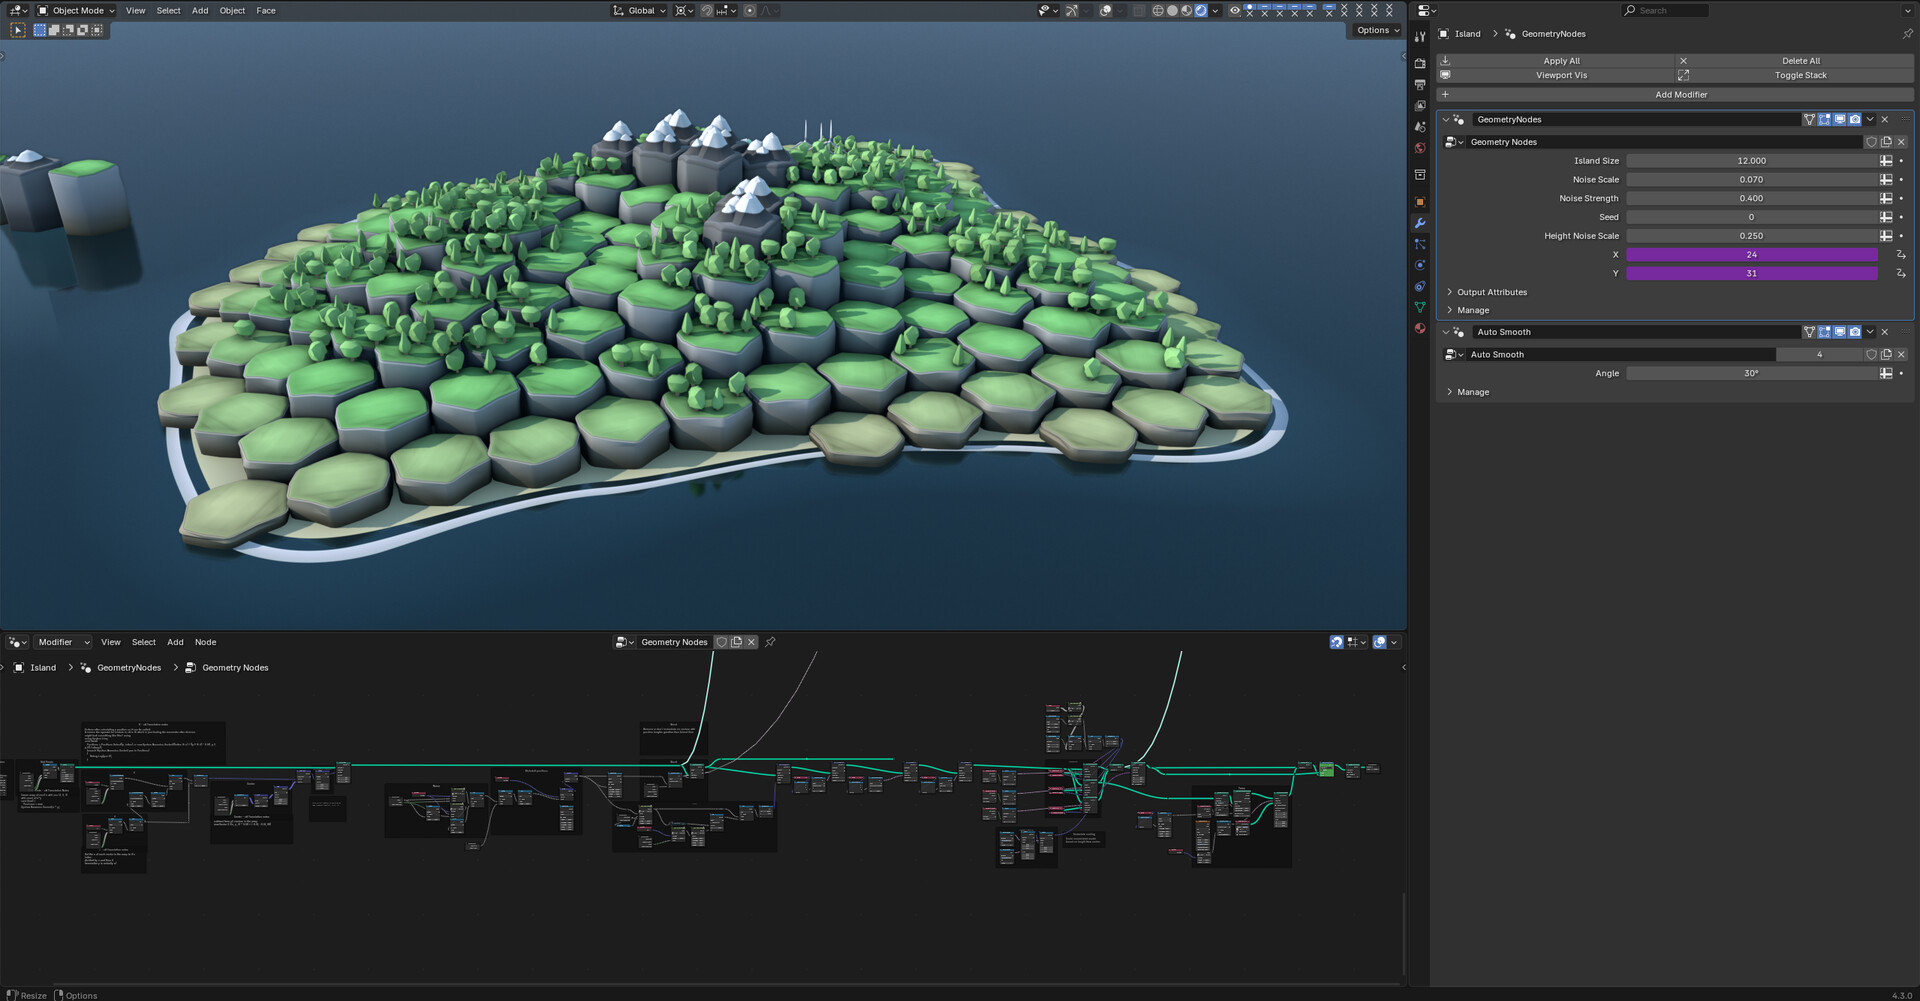This screenshot has height=1001, width=1920.
Task: Adjust the Noise Strength slider
Action: click(x=1750, y=198)
